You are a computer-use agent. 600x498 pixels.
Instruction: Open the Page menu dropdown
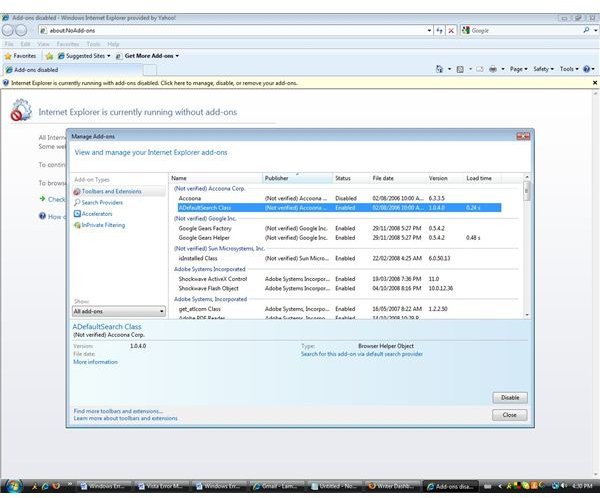[x=518, y=69]
